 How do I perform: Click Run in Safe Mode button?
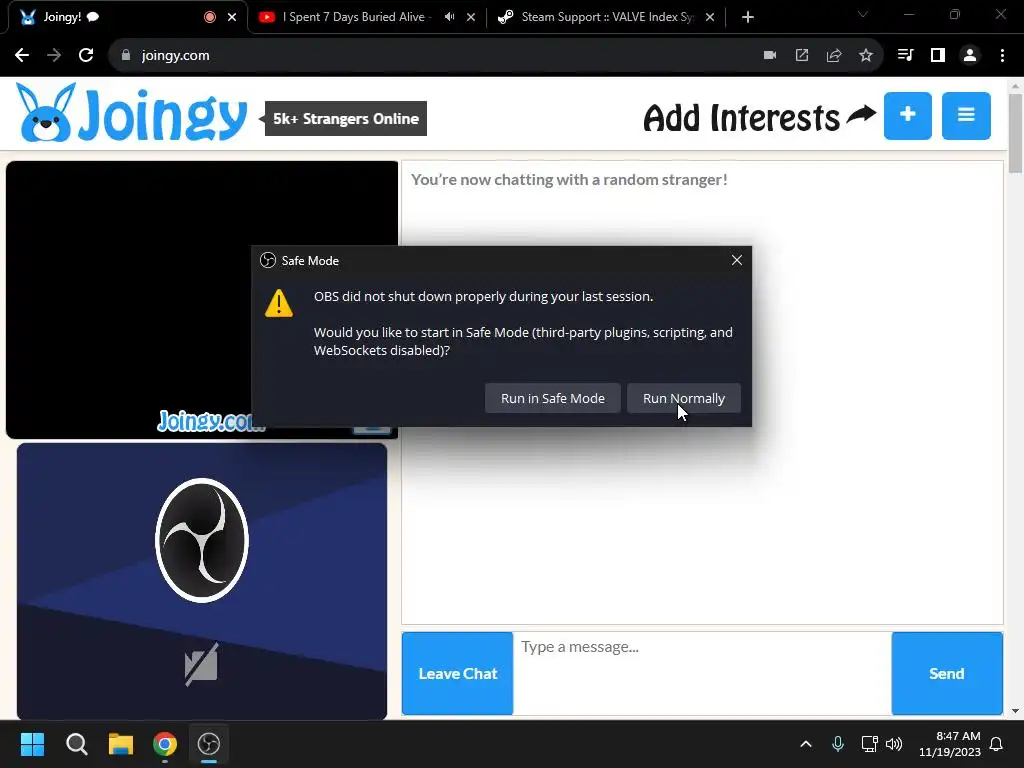(x=552, y=398)
